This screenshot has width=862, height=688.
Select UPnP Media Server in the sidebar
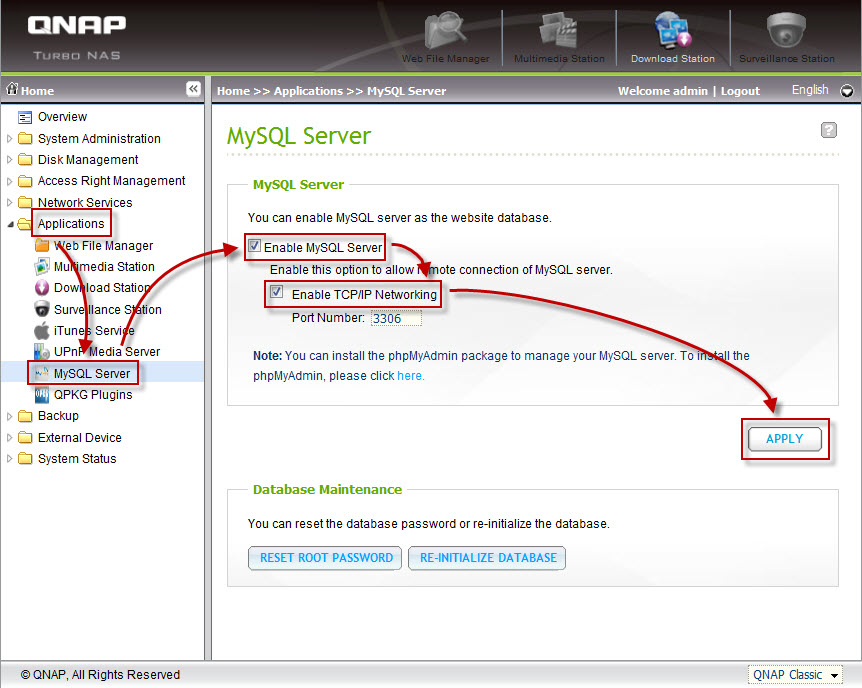(107, 351)
